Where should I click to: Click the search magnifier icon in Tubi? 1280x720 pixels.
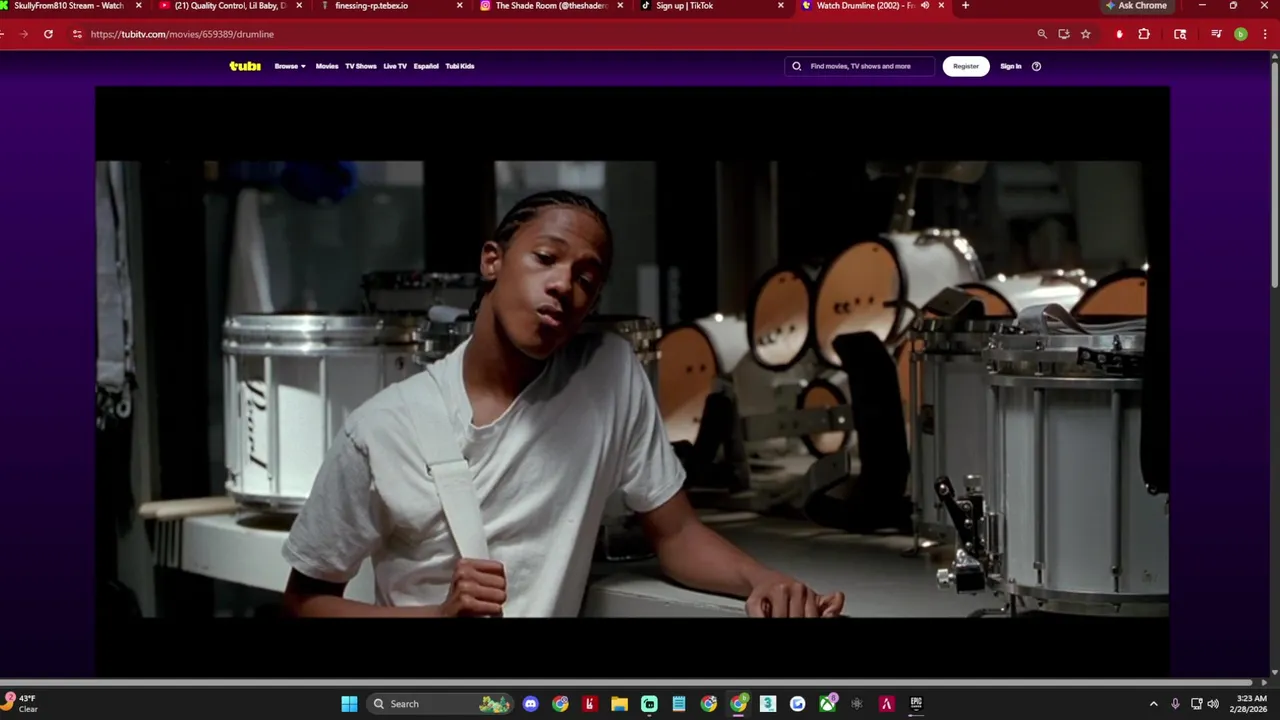pyautogui.click(x=797, y=66)
